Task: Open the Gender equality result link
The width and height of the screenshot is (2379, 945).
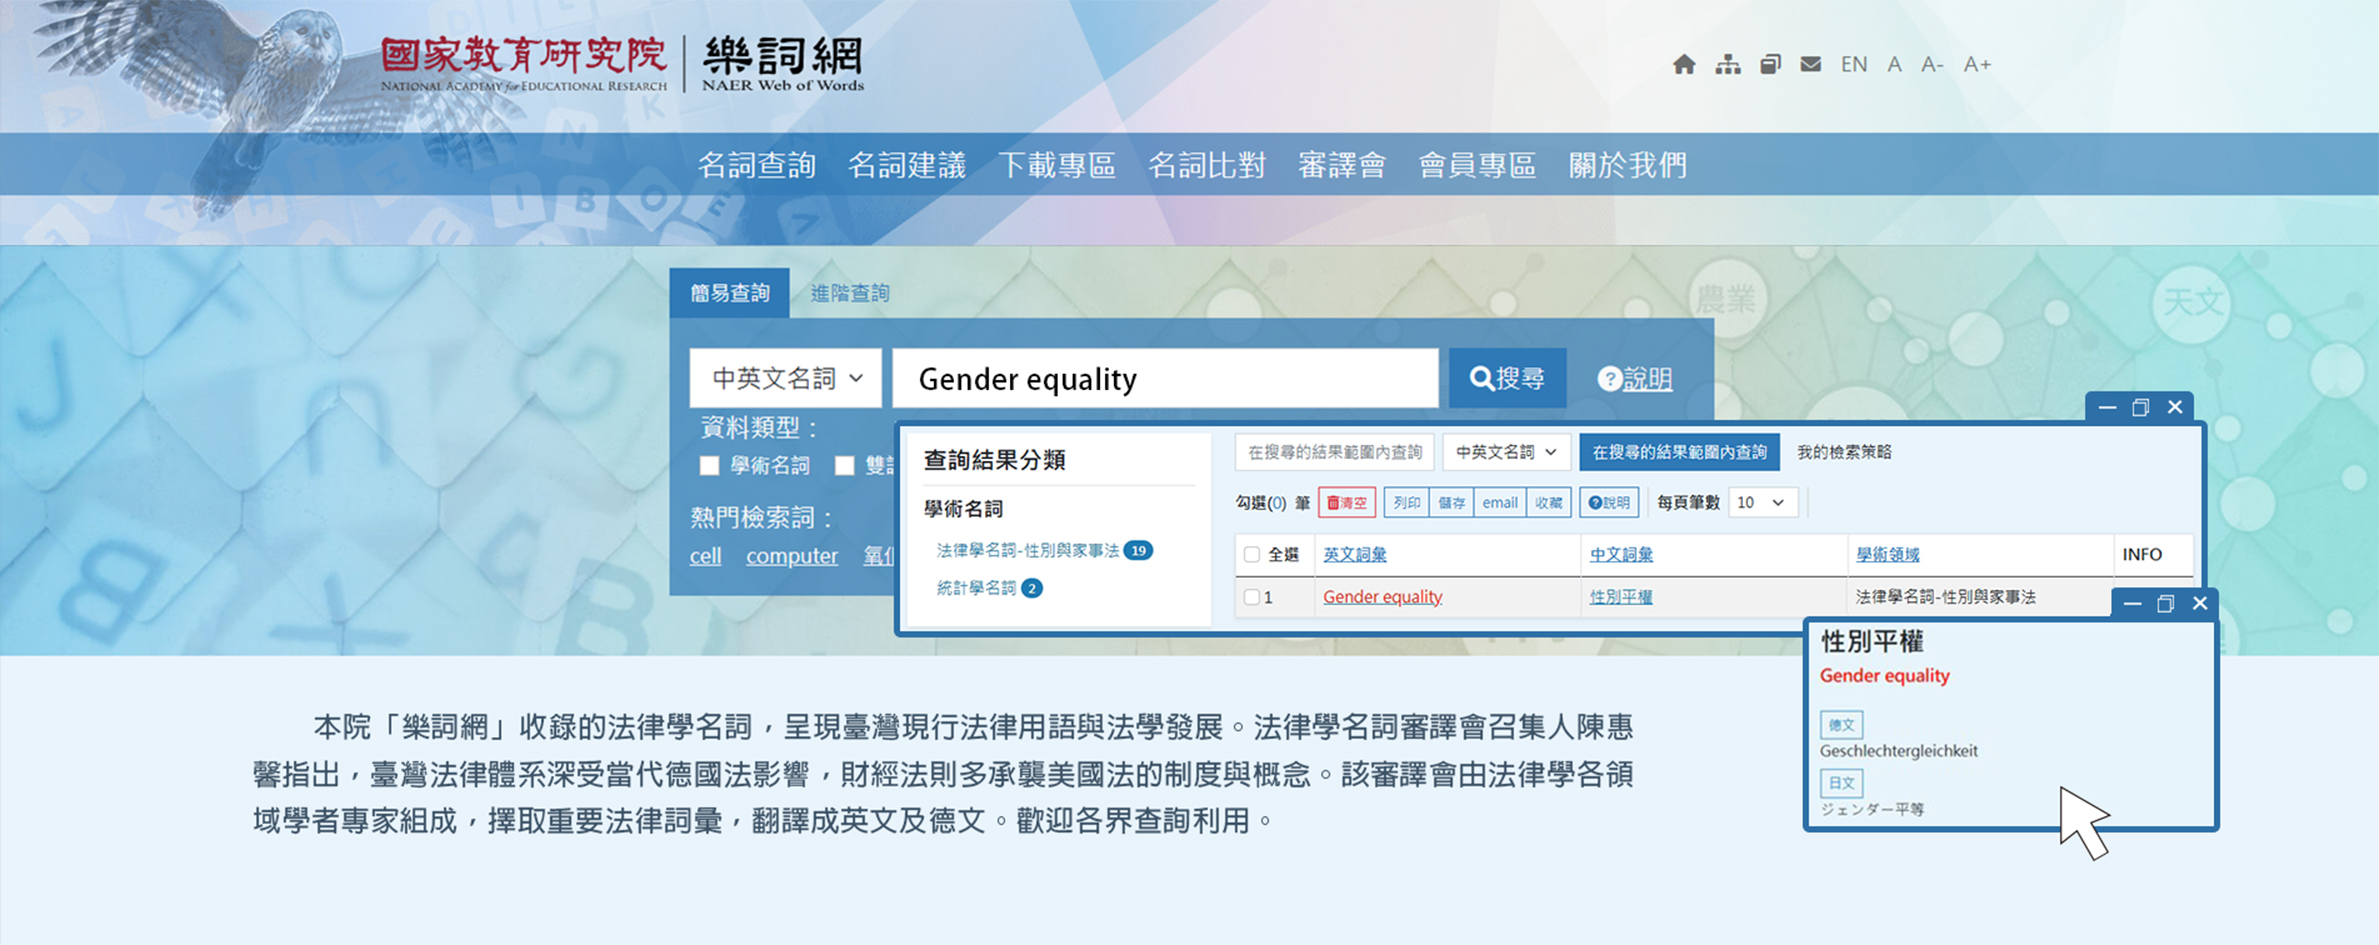Action: click(1381, 596)
